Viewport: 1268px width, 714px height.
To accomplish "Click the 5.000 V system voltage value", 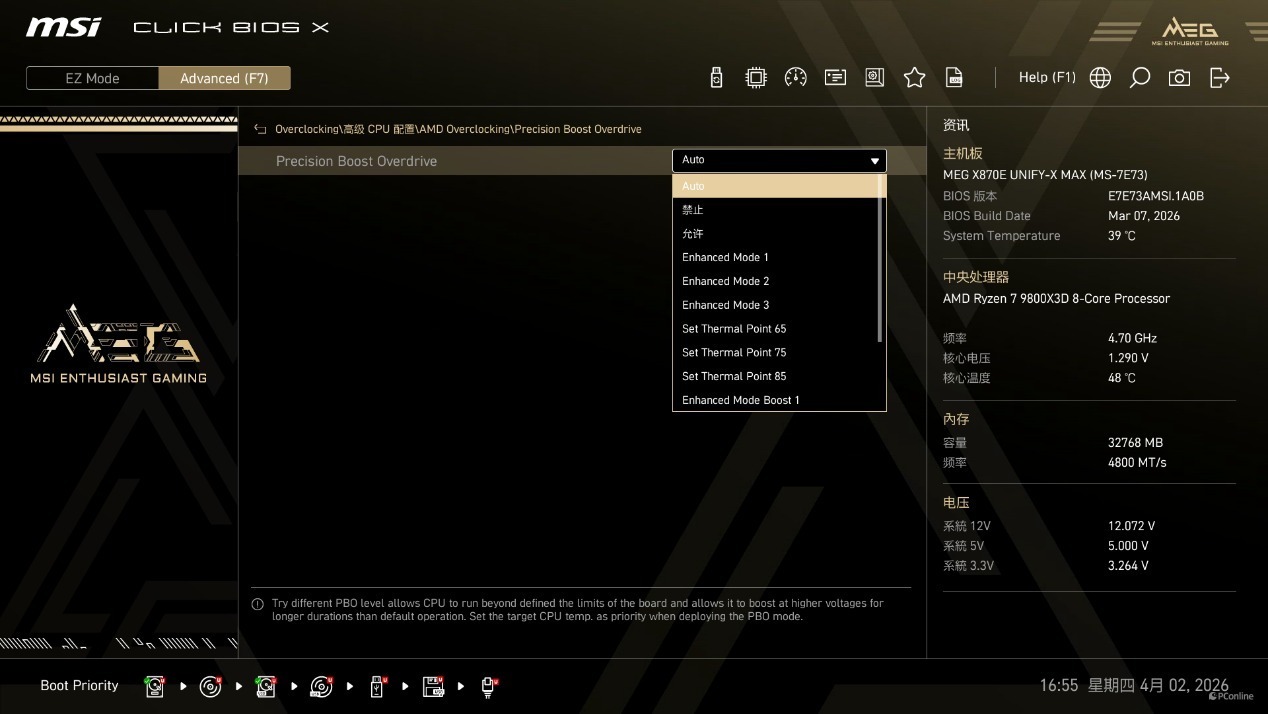I will [1128, 546].
